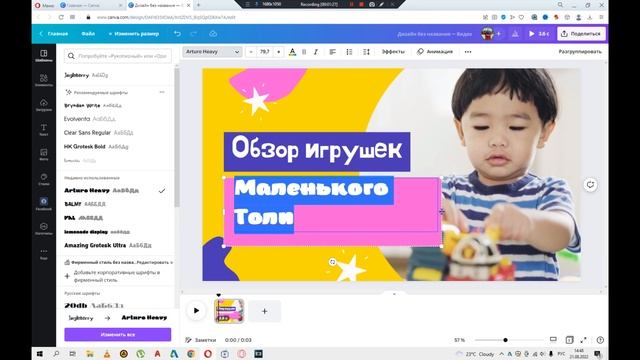
Task: Add a new page in timeline
Action: (x=264, y=311)
